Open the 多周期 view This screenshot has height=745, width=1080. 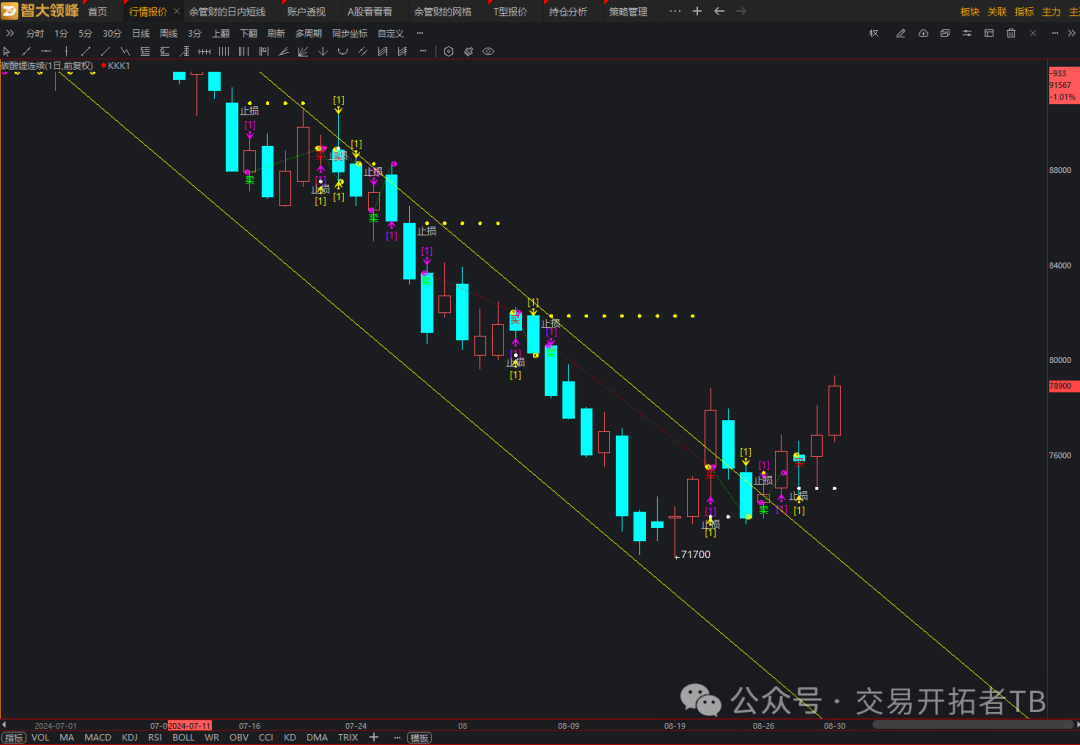click(309, 33)
